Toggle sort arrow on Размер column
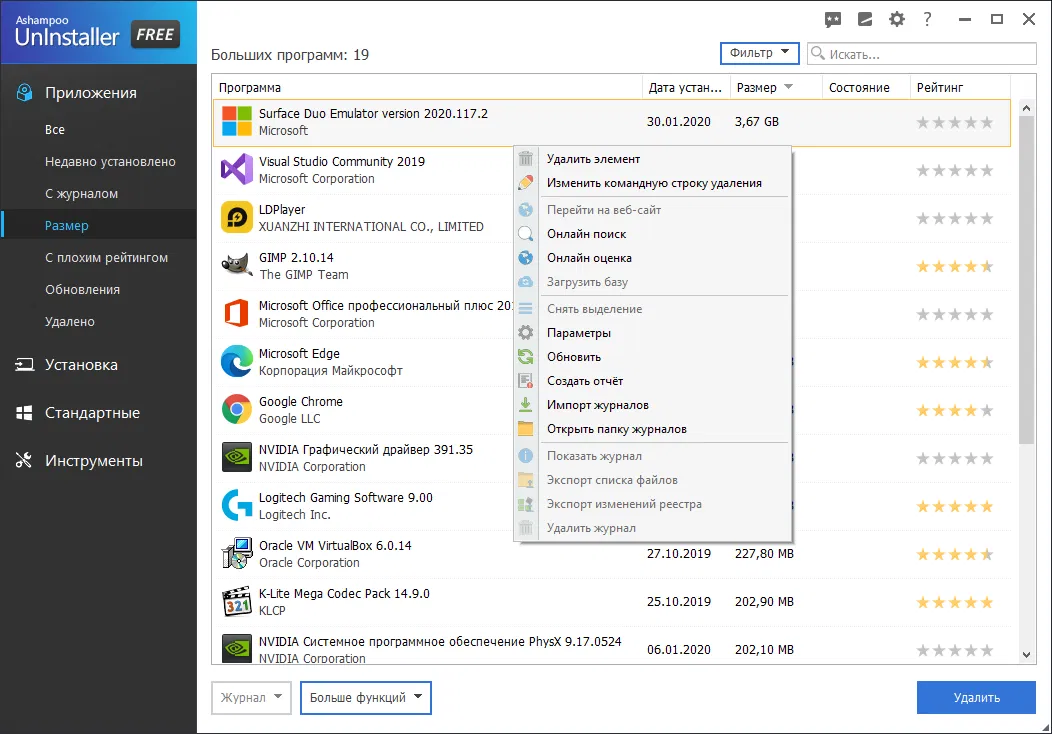Viewport: 1052px width, 734px height. tap(788, 87)
